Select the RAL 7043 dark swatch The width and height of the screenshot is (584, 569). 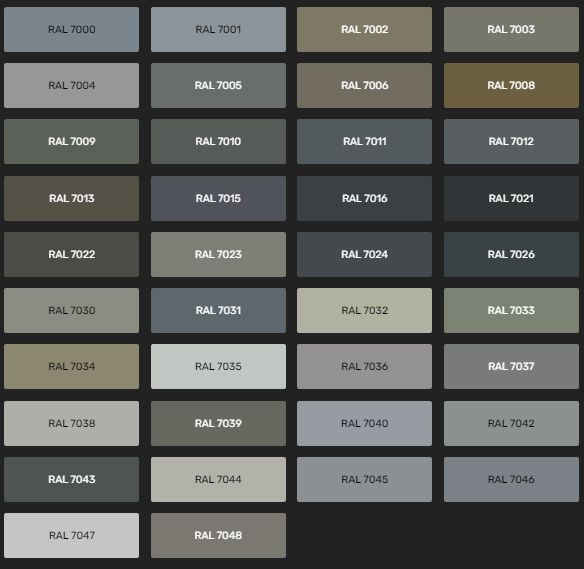72,479
